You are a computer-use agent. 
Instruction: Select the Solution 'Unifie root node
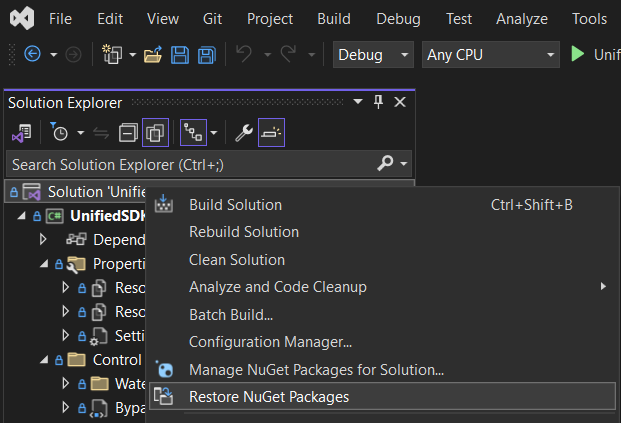point(76,192)
